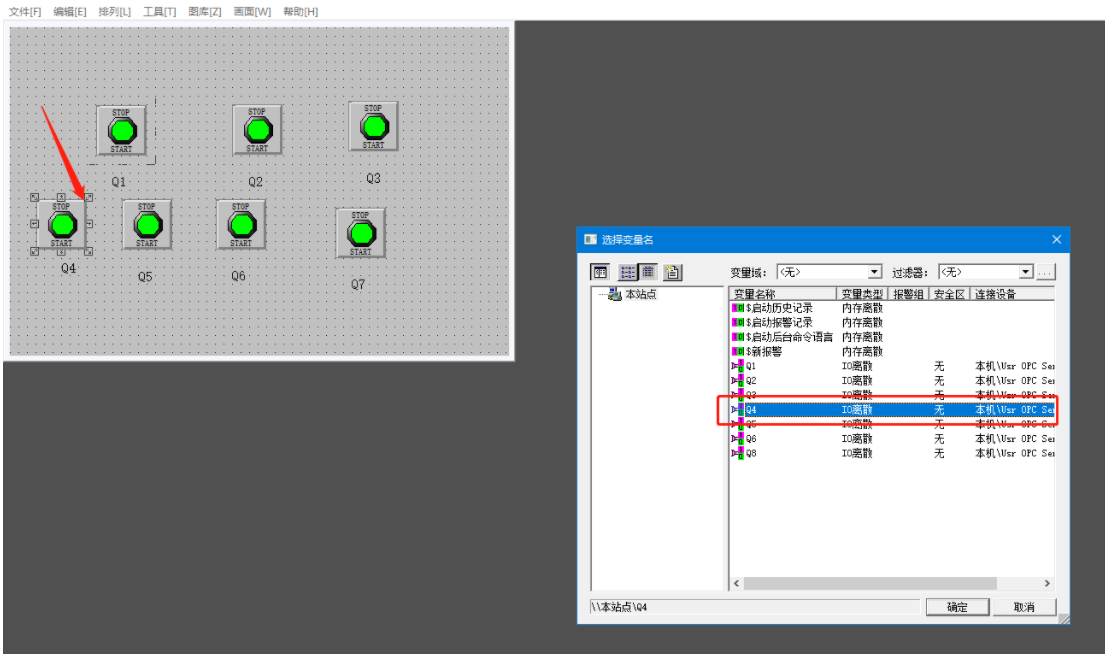This screenshot has height=654, width=1105.
Task: Select the Q7 start/stop button on canvas
Action: (x=361, y=233)
